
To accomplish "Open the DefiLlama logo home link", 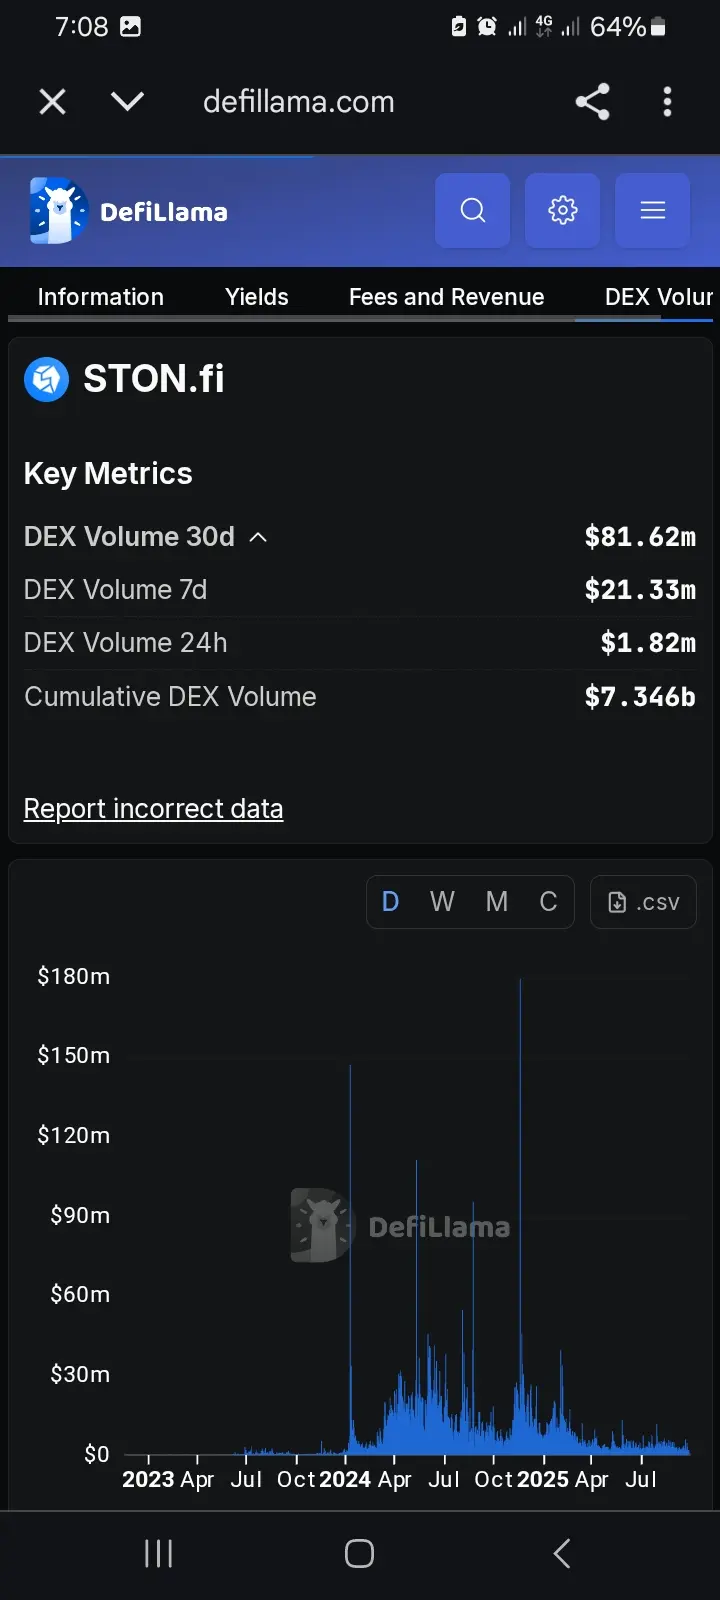I will tap(130, 211).
